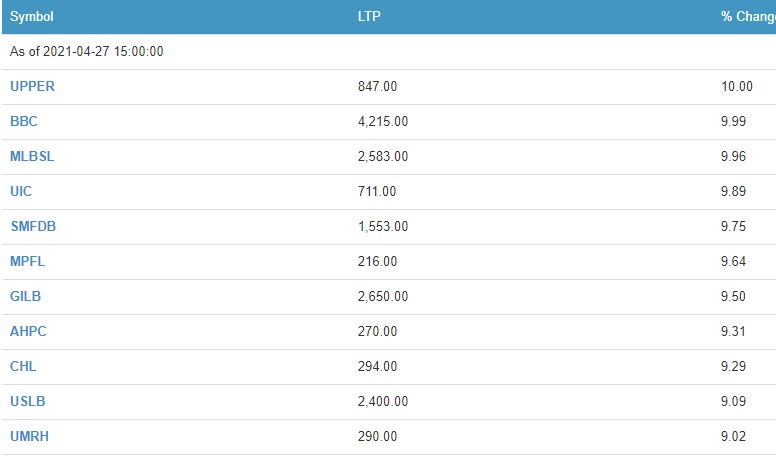Sort by the % Change column header

[747, 17]
